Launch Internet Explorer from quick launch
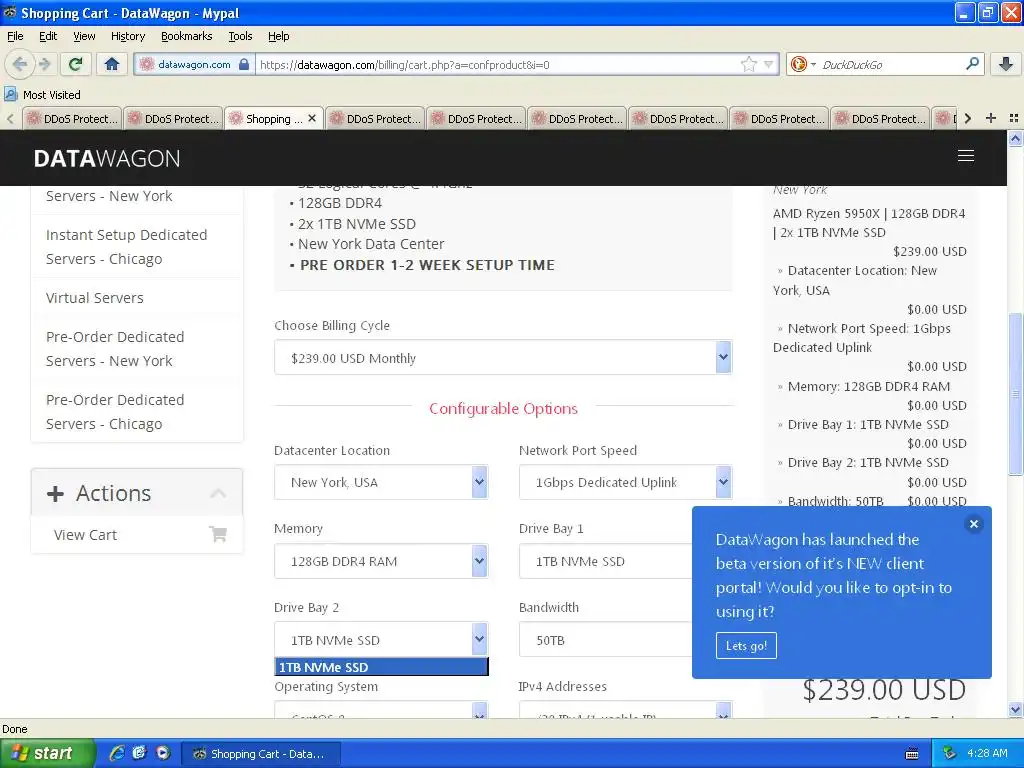 coord(117,753)
